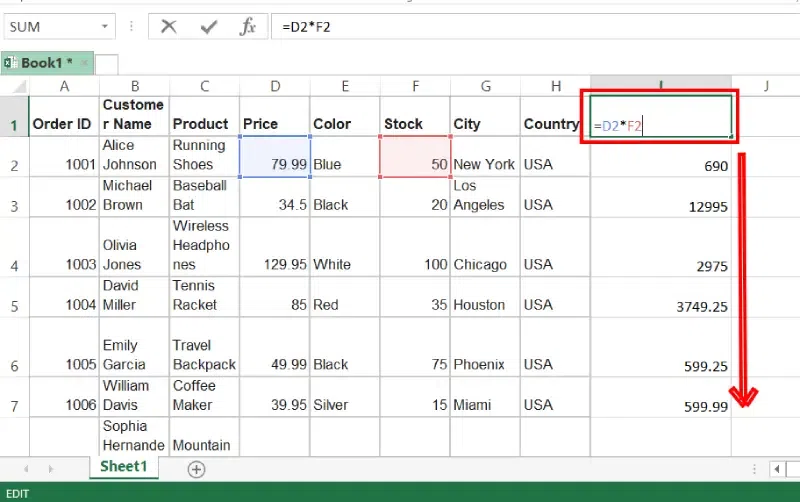Open the blank tab beside Book1

[107, 64]
